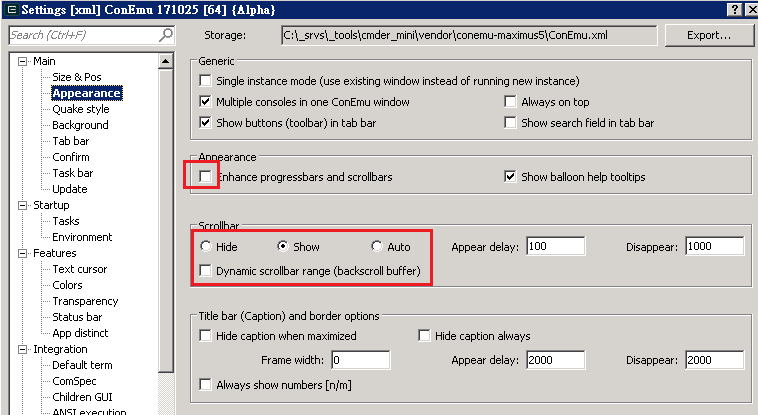Click the Storage path field
Viewport: 758px width, 415px height.
pos(469,35)
